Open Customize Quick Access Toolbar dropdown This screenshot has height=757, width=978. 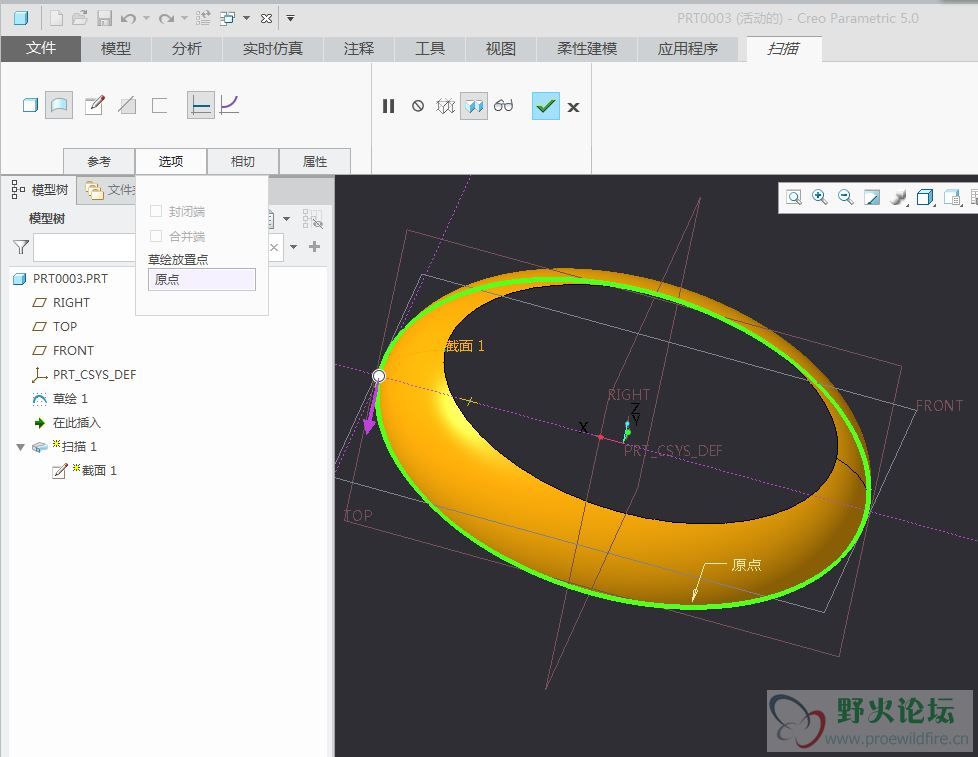point(290,19)
